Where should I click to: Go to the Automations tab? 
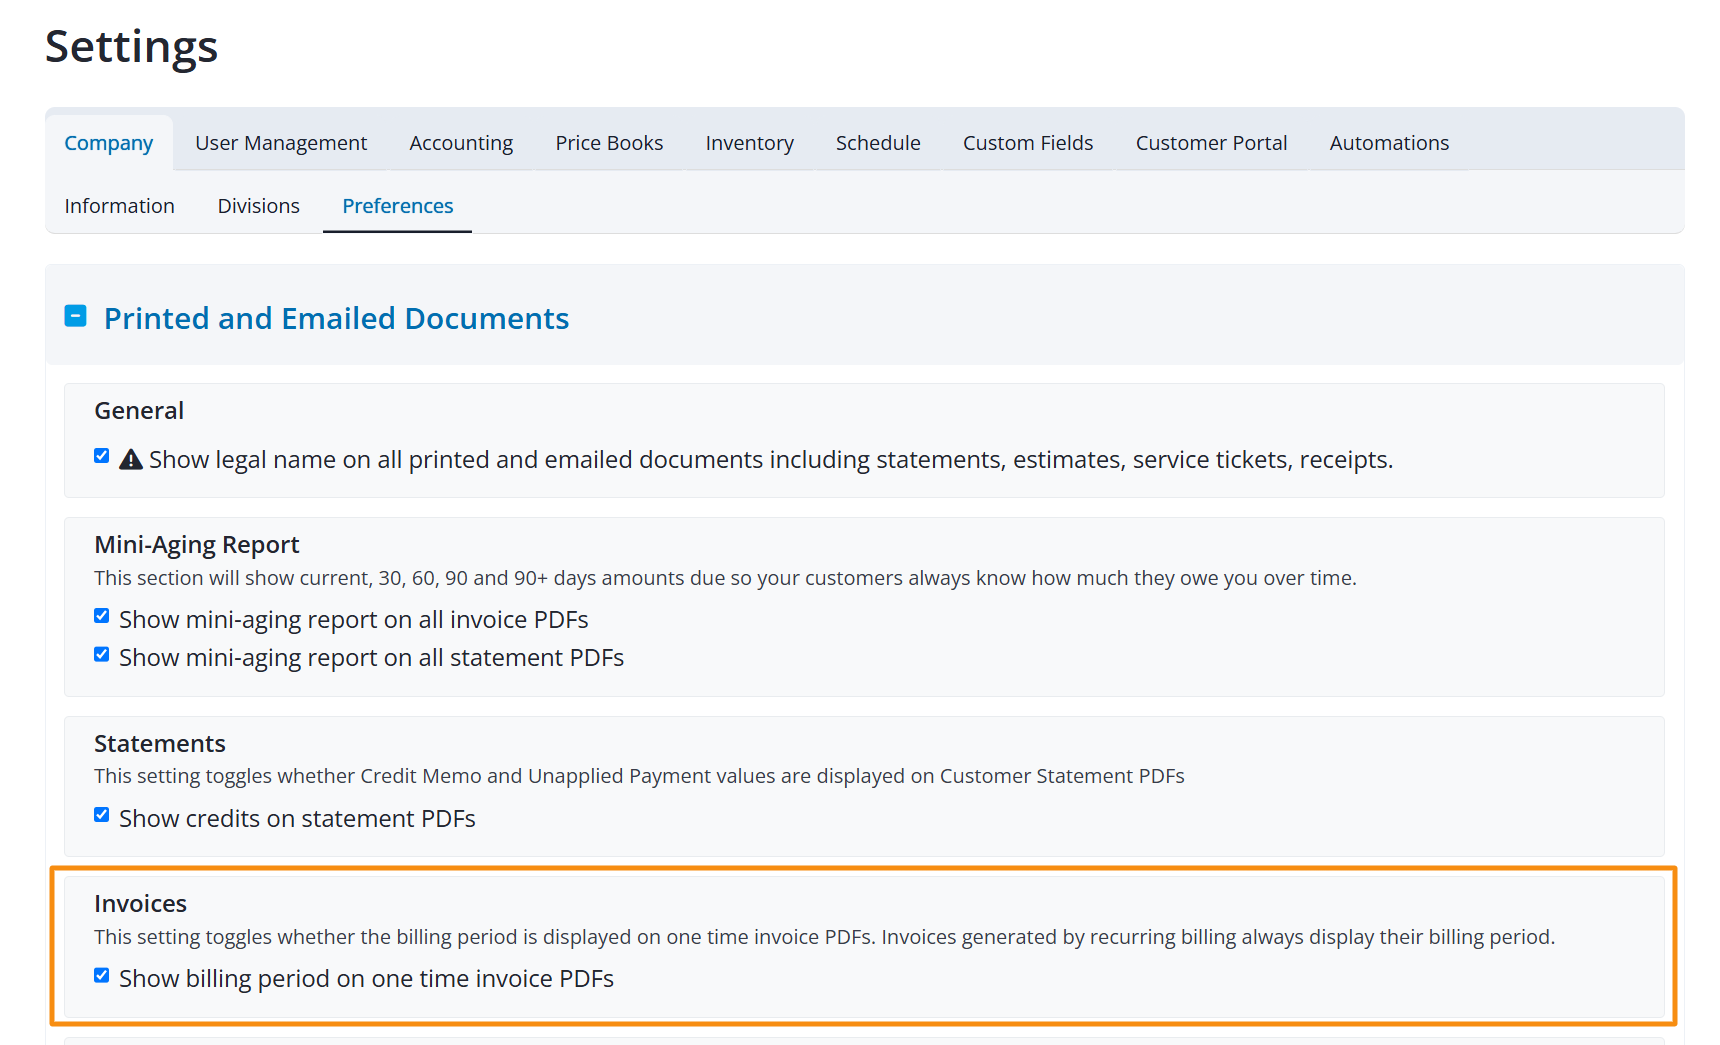click(x=1389, y=143)
